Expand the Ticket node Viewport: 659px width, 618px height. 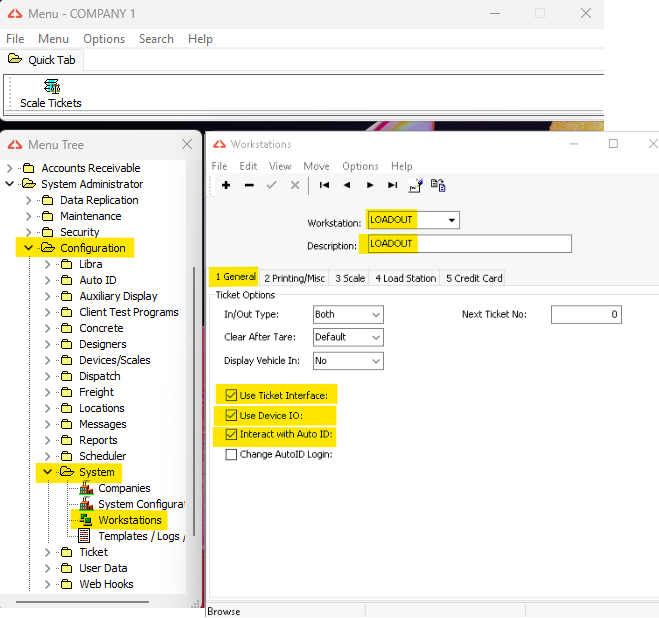click(x=47, y=552)
